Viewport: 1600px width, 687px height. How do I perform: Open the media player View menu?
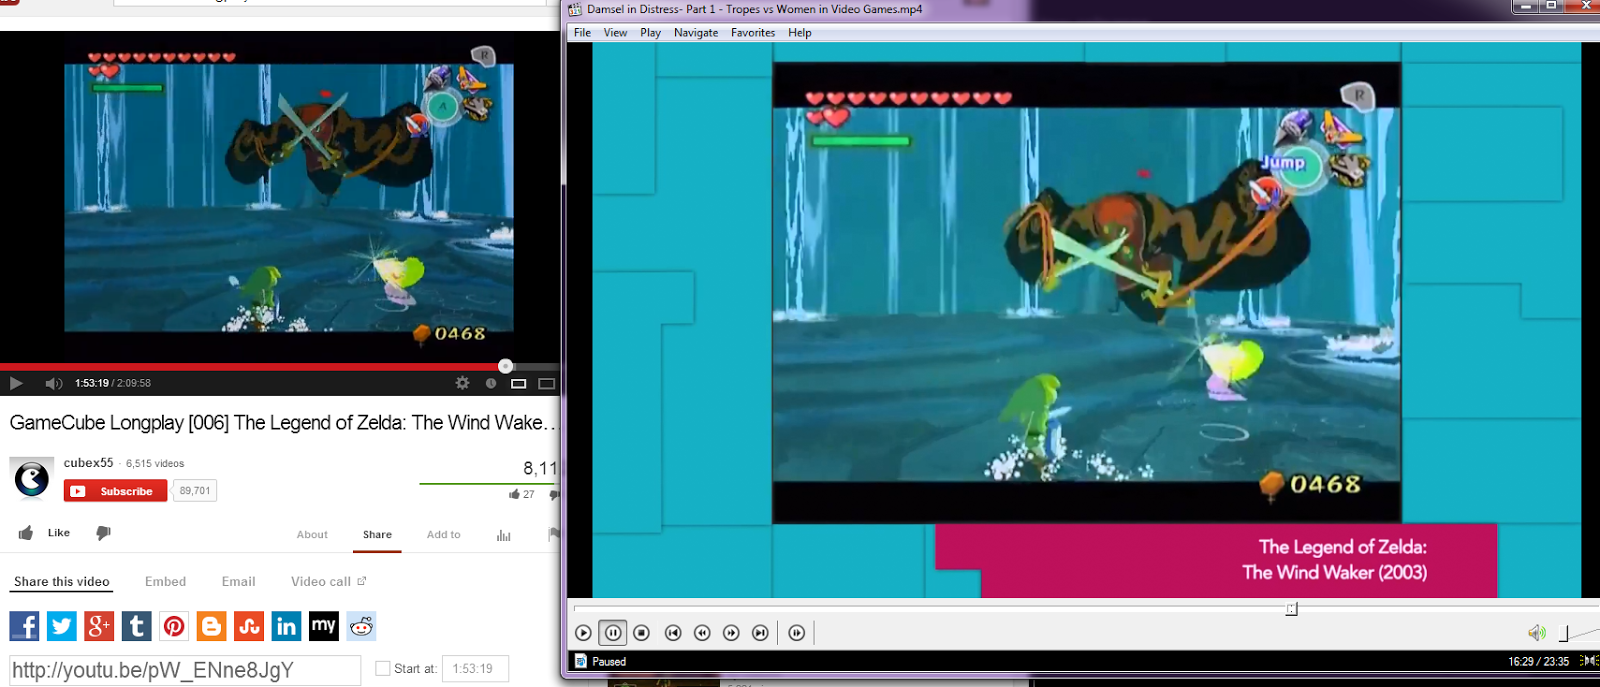click(x=615, y=32)
